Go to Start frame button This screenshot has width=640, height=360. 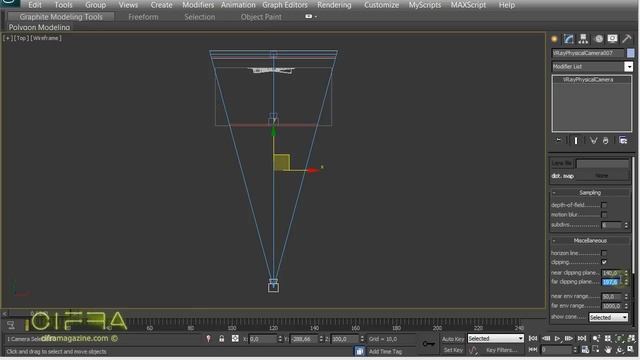pos(533,338)
